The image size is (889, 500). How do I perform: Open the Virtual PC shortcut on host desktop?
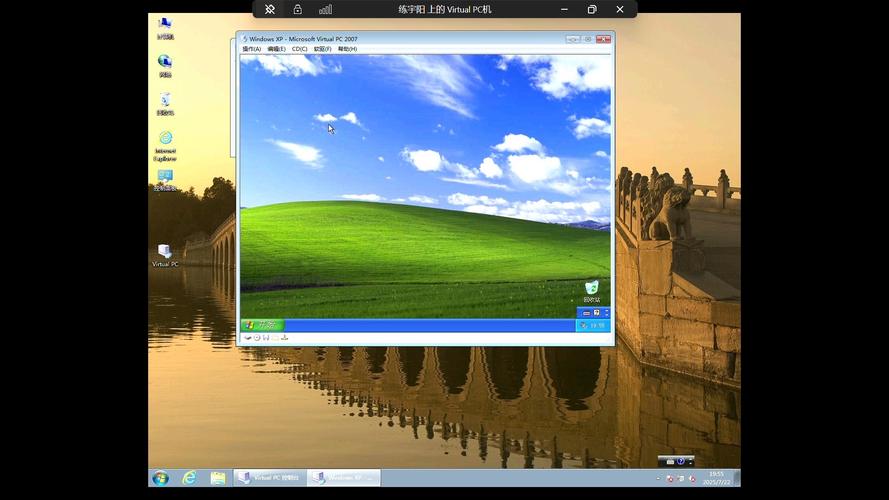tap(165, 253)
